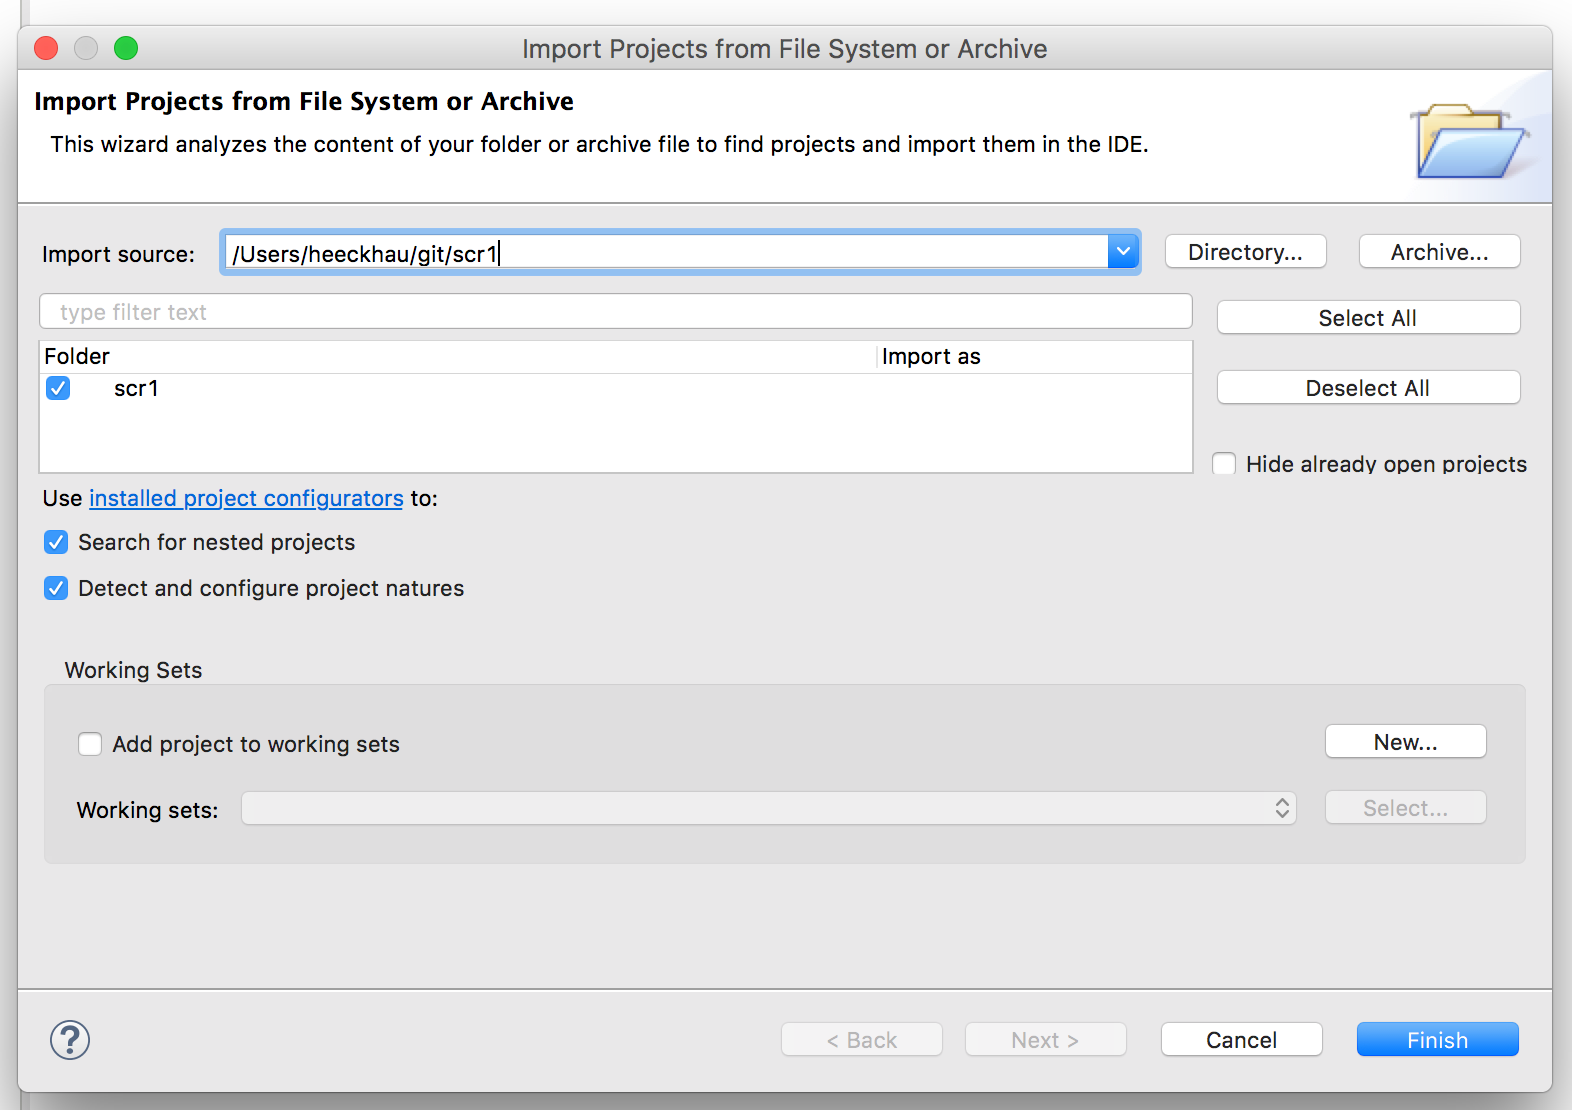Click the Deselect All button
Viewport: 1572px width, 1110px height.
(1368, 388)
